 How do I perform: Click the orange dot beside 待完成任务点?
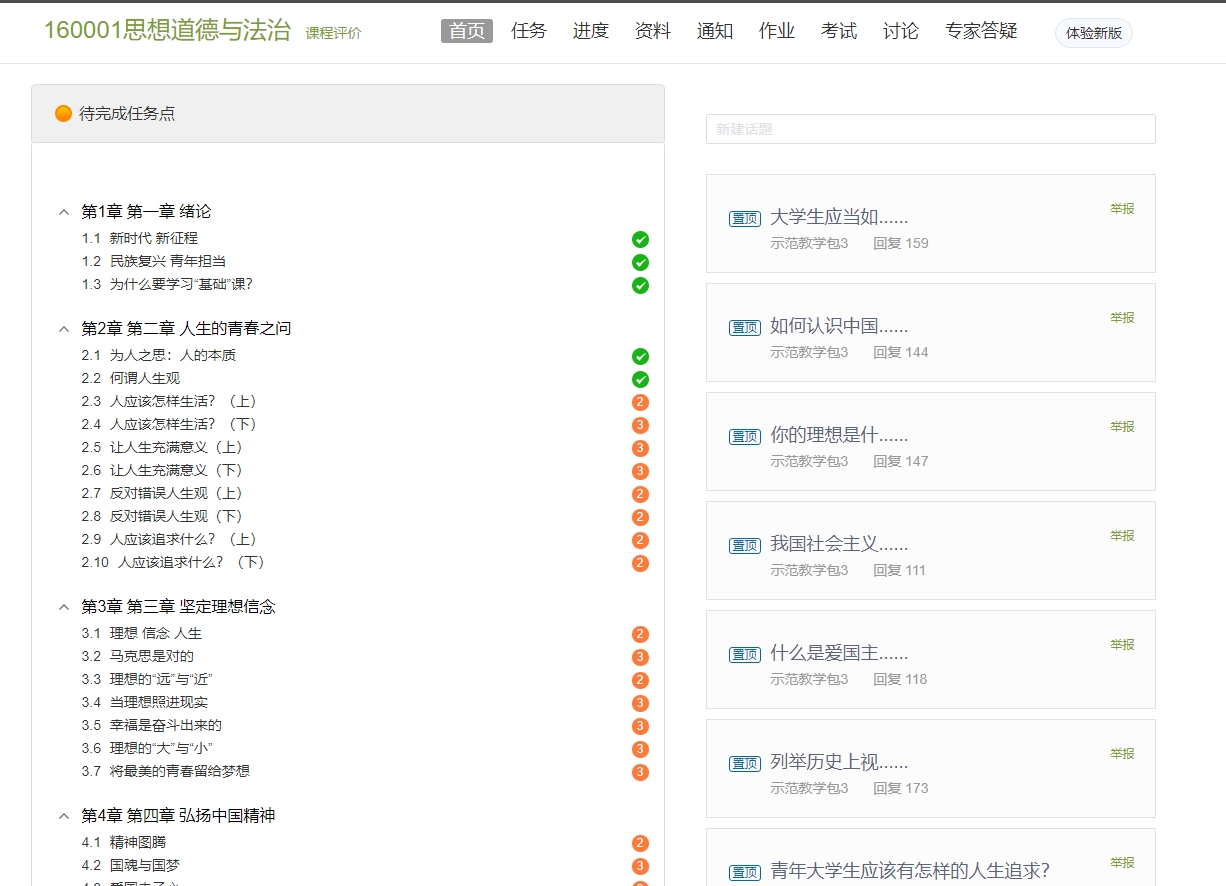click(63, 114)
